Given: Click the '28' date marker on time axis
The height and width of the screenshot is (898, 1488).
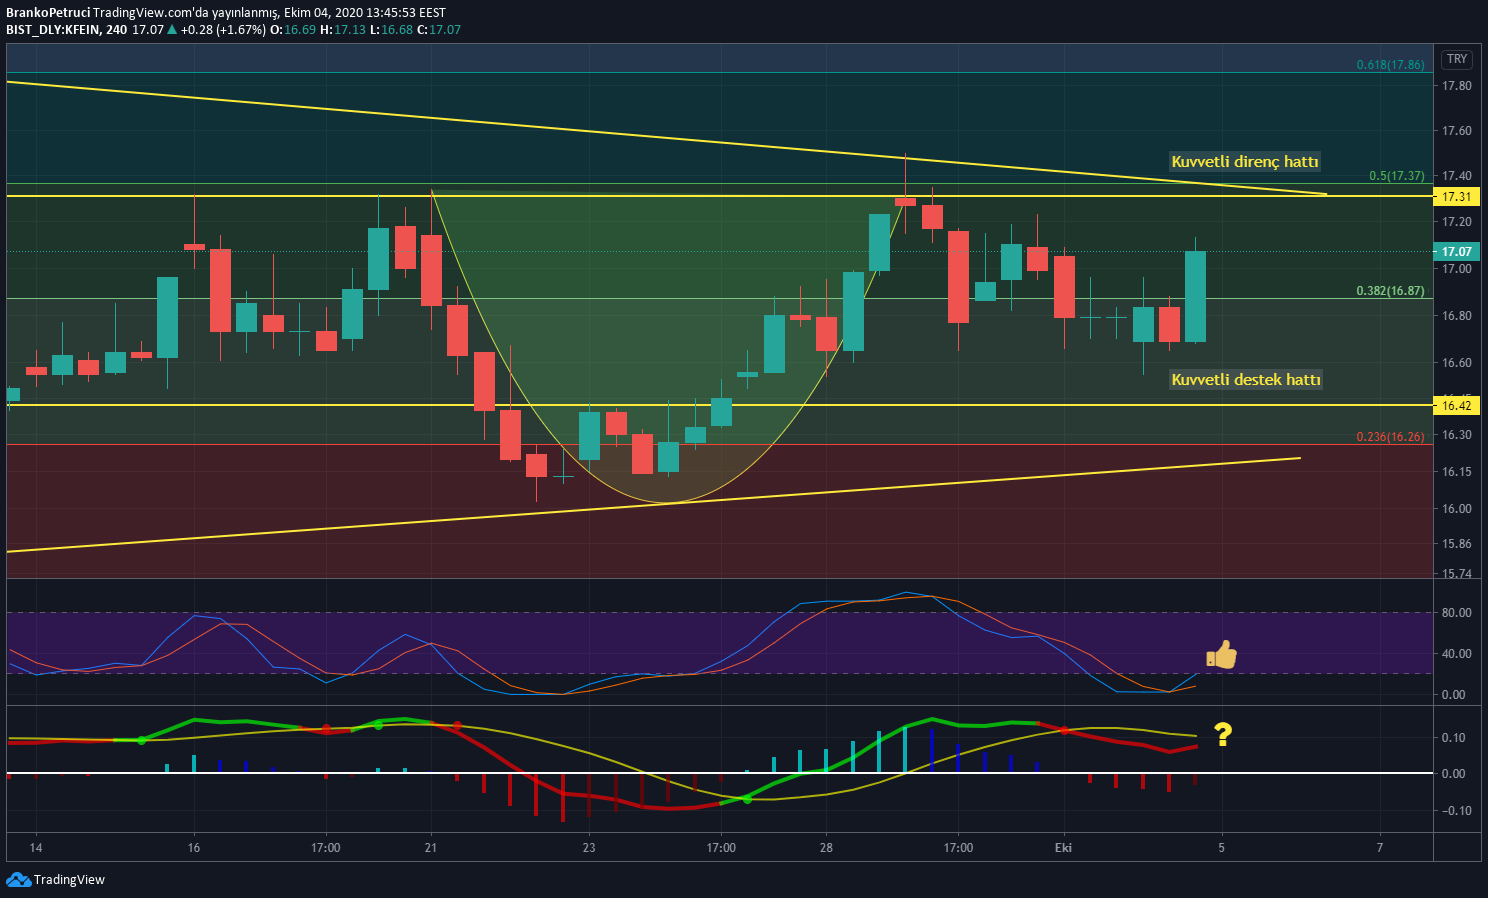Looking at the screenshot, I should [x=825, y=848].
